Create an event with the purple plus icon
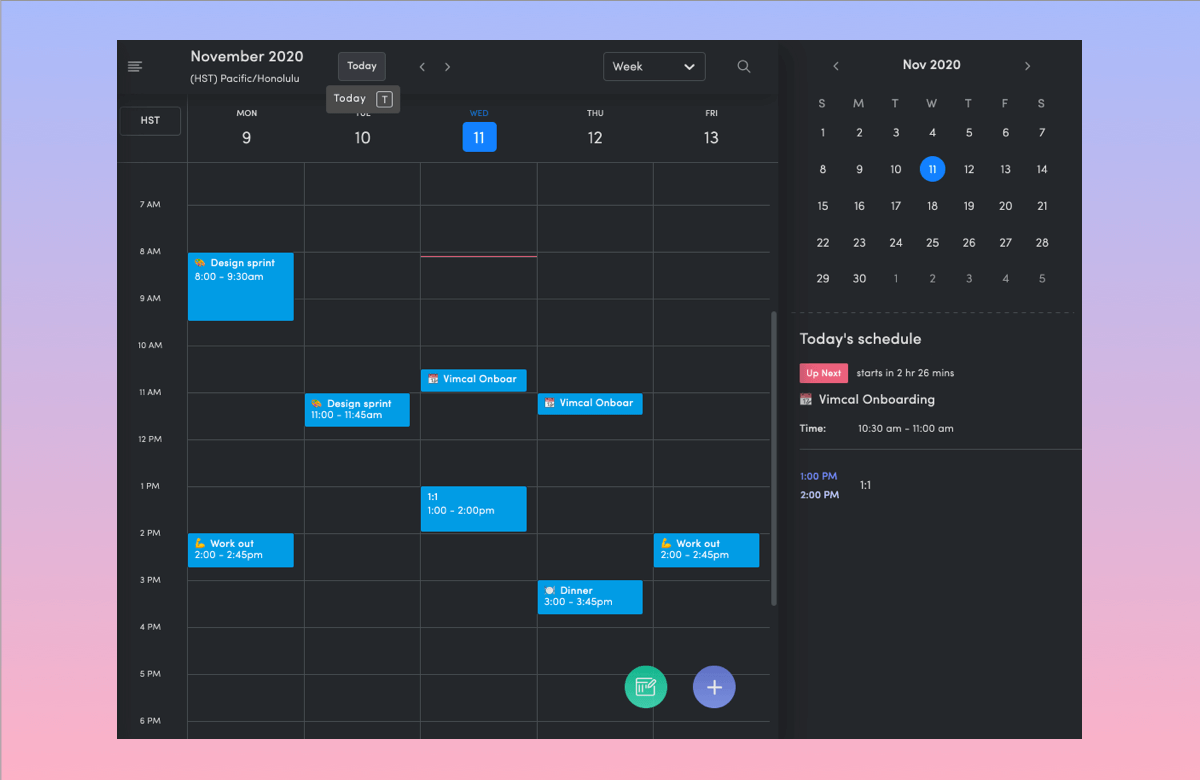1200x780 pixels. click(x=714, y=687)
